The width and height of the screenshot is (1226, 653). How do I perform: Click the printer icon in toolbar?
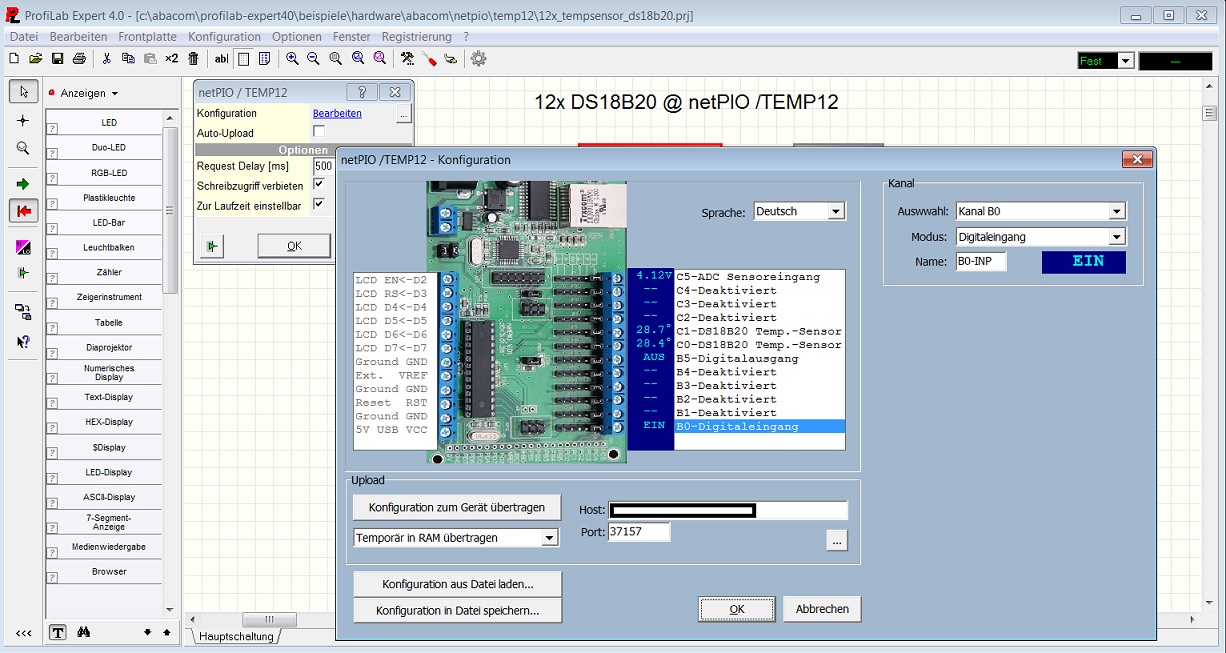pyautogui.click(x=79, y=59)
